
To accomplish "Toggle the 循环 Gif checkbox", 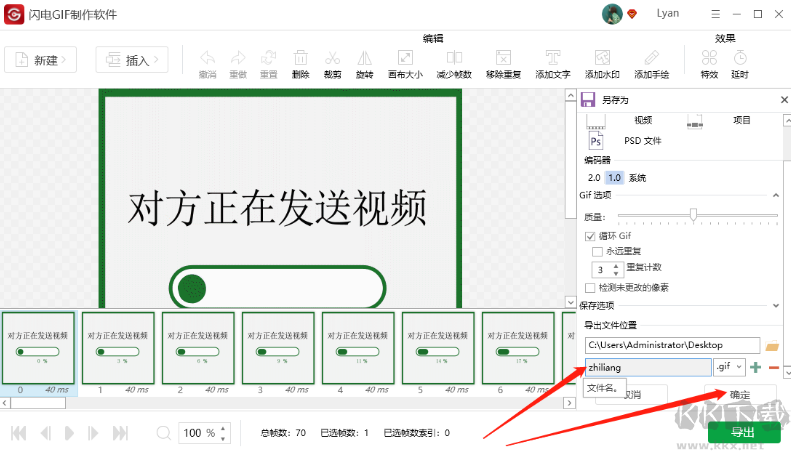I will click(x=590, y=236).
